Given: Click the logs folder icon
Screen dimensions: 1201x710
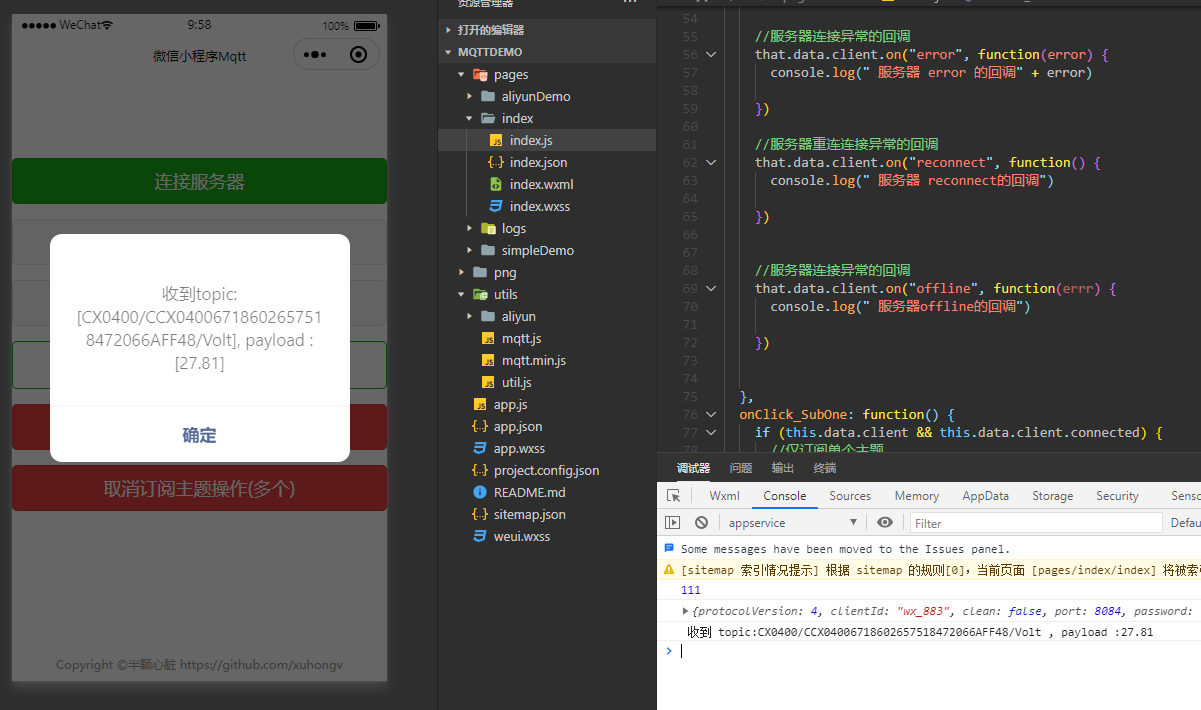Looking at the screenshot, I should tap(488, 228).
